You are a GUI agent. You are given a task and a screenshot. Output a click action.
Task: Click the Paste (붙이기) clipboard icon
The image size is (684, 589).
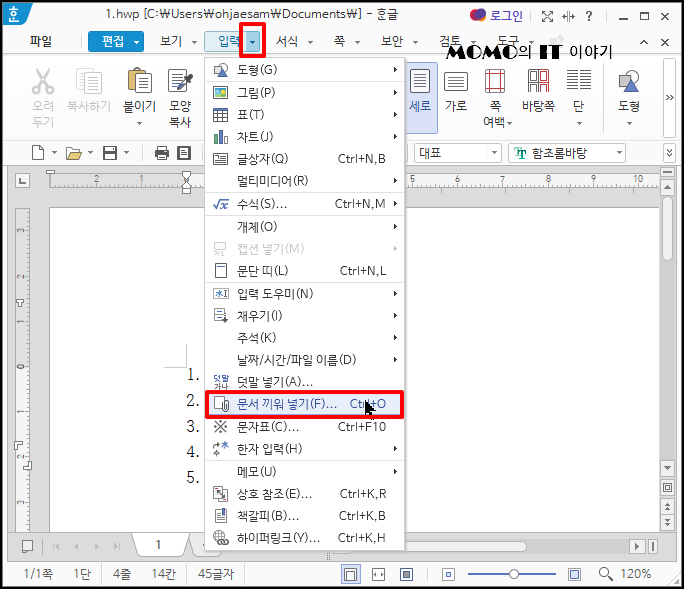(x=140, y=81)
